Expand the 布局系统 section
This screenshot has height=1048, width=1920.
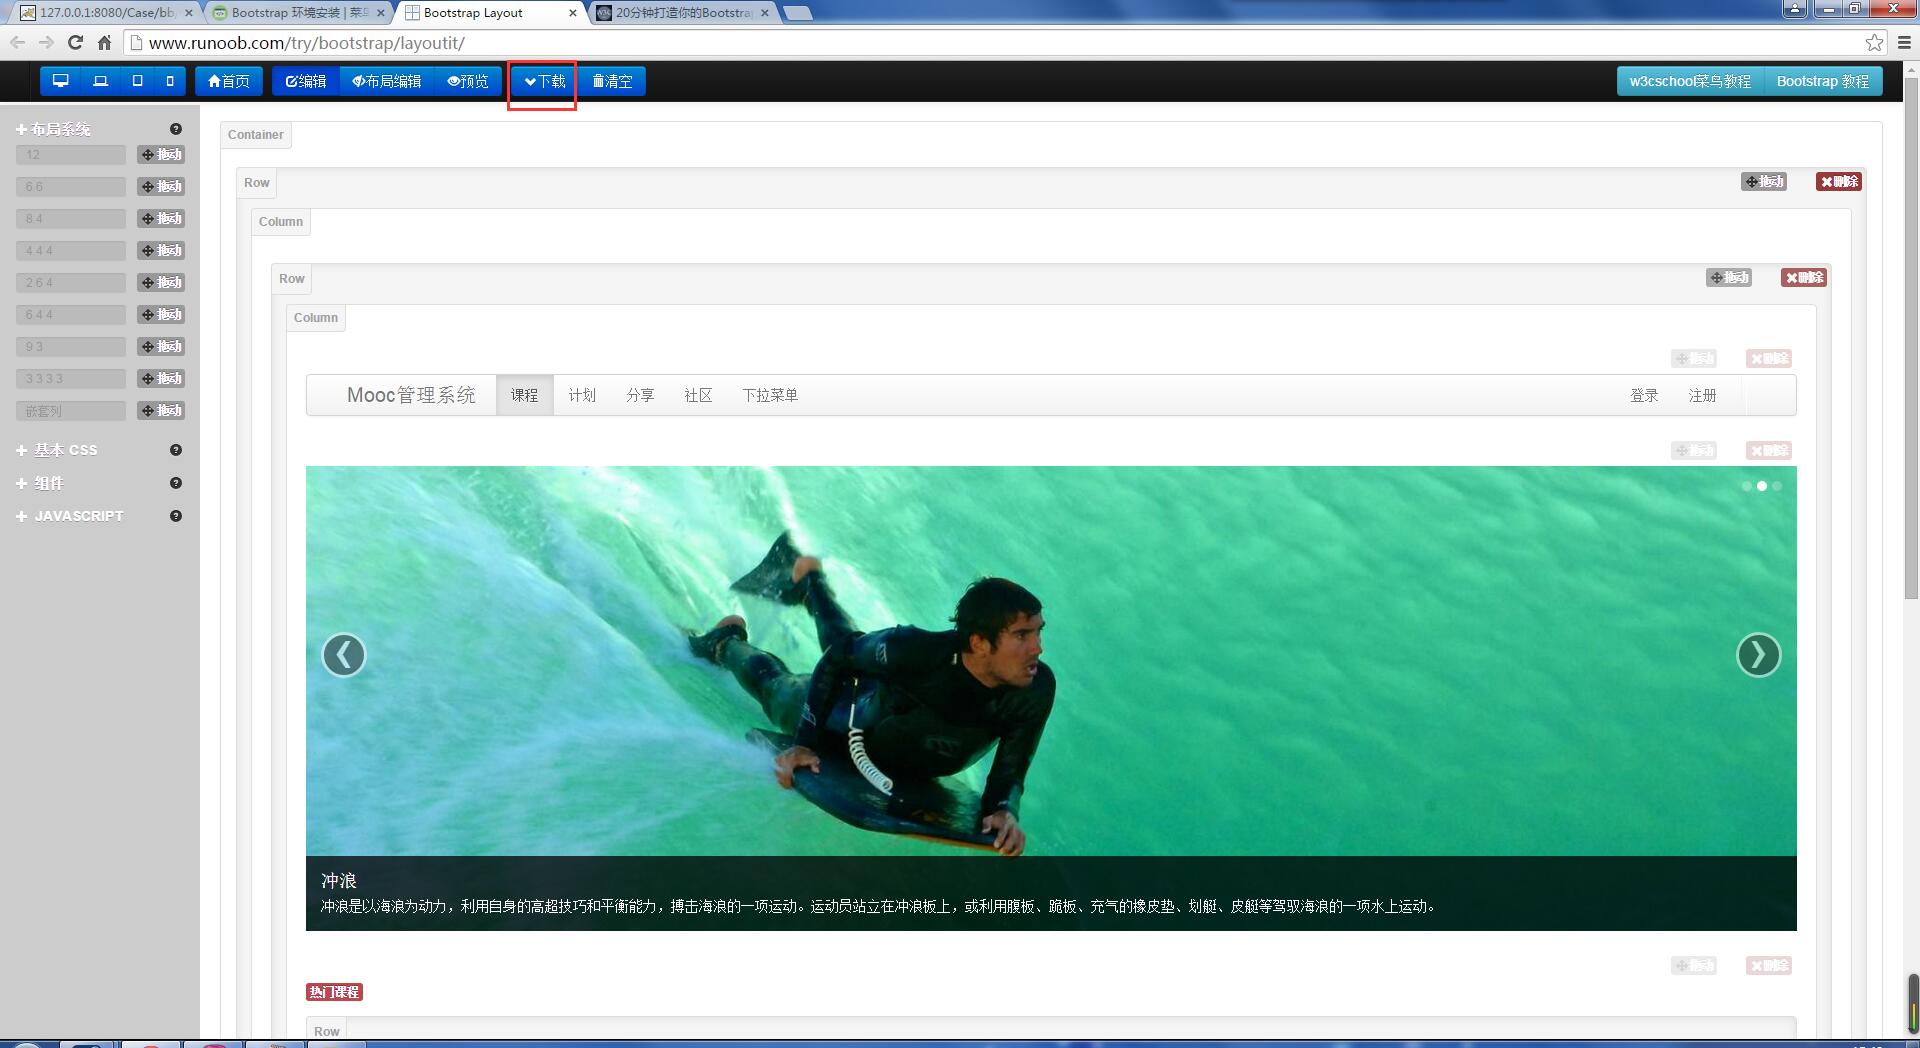click(x=54, y=129)
